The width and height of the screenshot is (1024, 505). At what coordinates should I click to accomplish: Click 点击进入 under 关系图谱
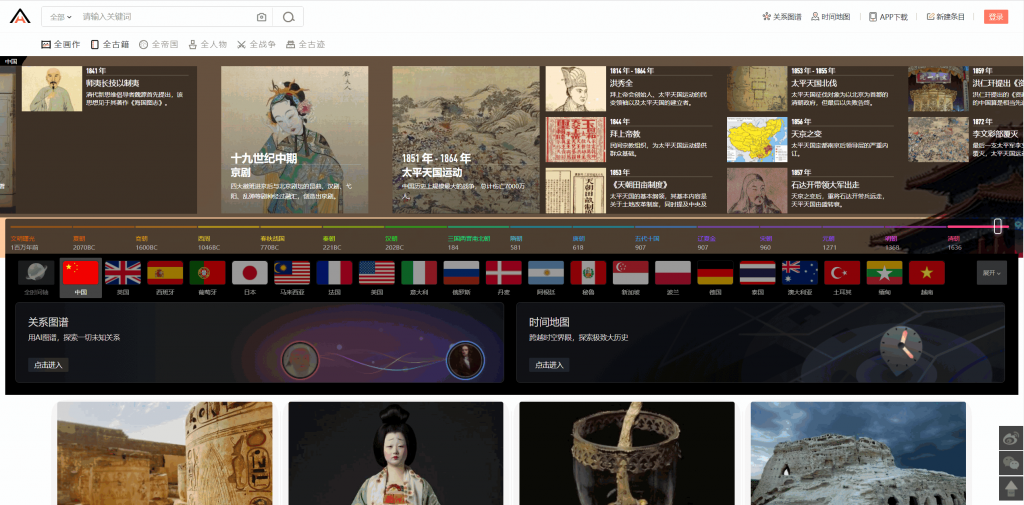coord(48,365)
